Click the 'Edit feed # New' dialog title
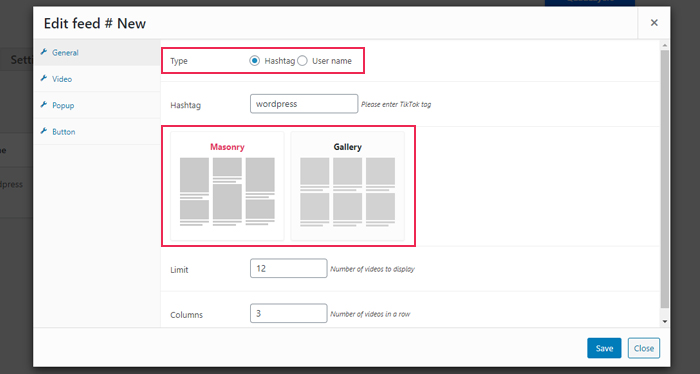700x374 pixels. [x=95, y=23]
